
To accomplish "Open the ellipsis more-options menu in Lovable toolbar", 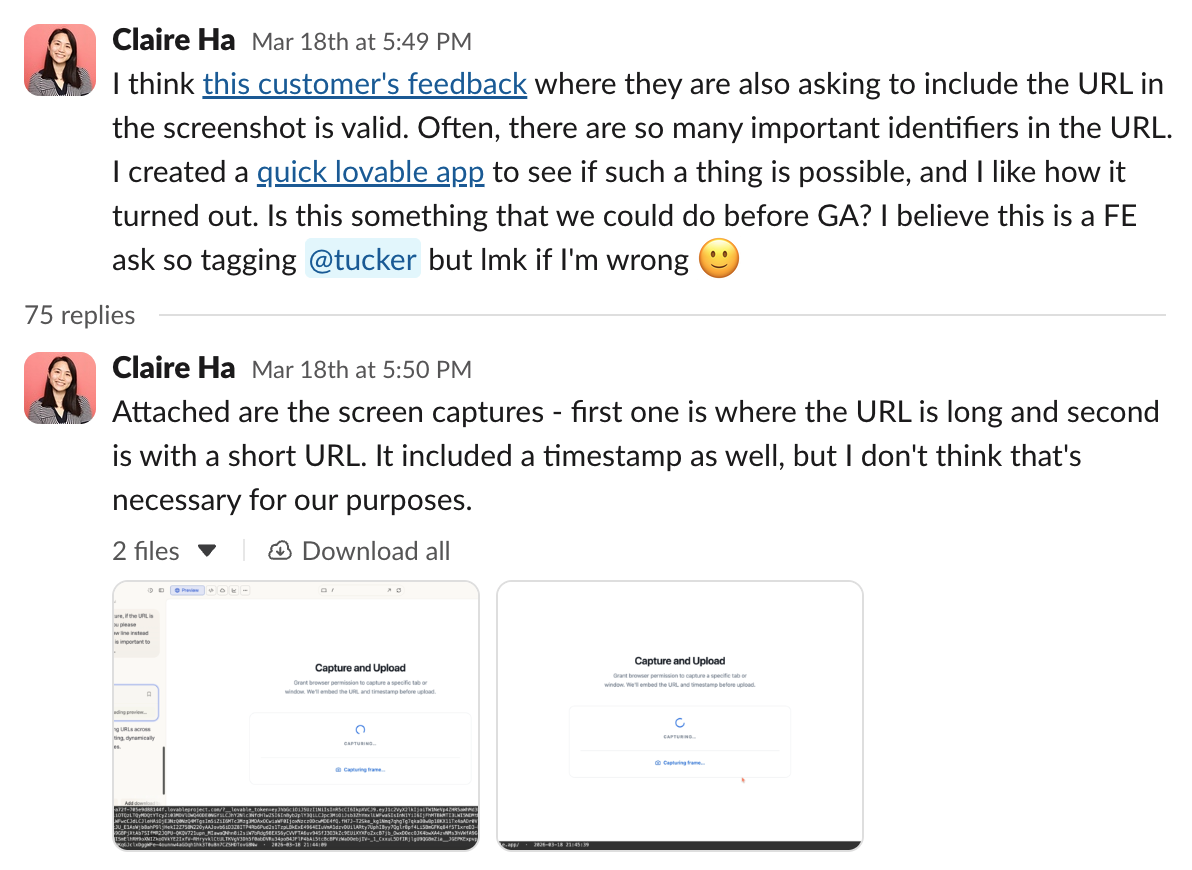I will 244,590.
